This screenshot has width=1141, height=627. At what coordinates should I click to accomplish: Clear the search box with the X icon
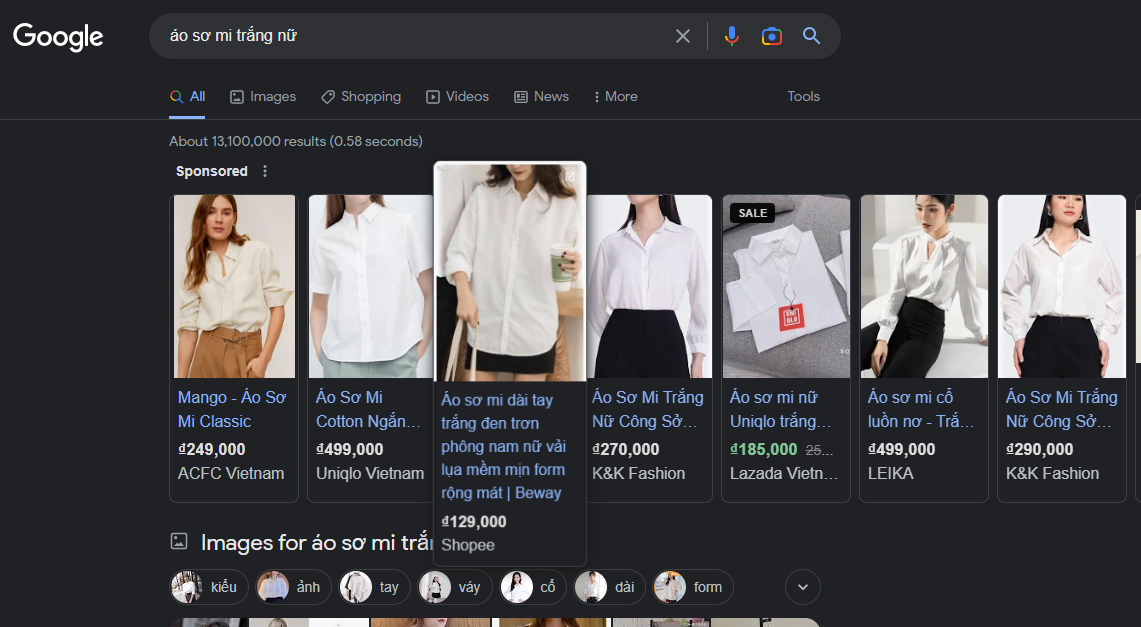683,36
